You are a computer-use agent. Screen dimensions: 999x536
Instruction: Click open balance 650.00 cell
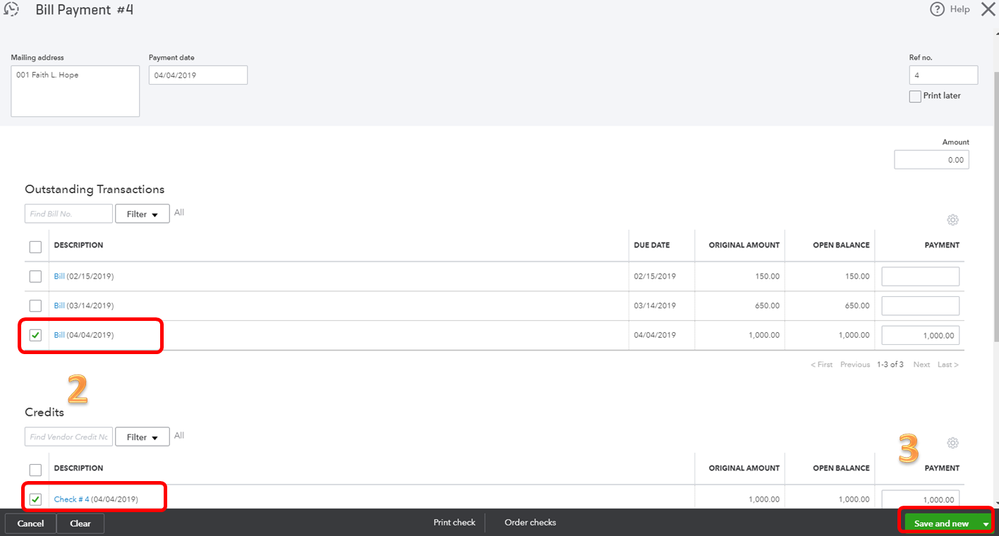[x=857, y=305]
